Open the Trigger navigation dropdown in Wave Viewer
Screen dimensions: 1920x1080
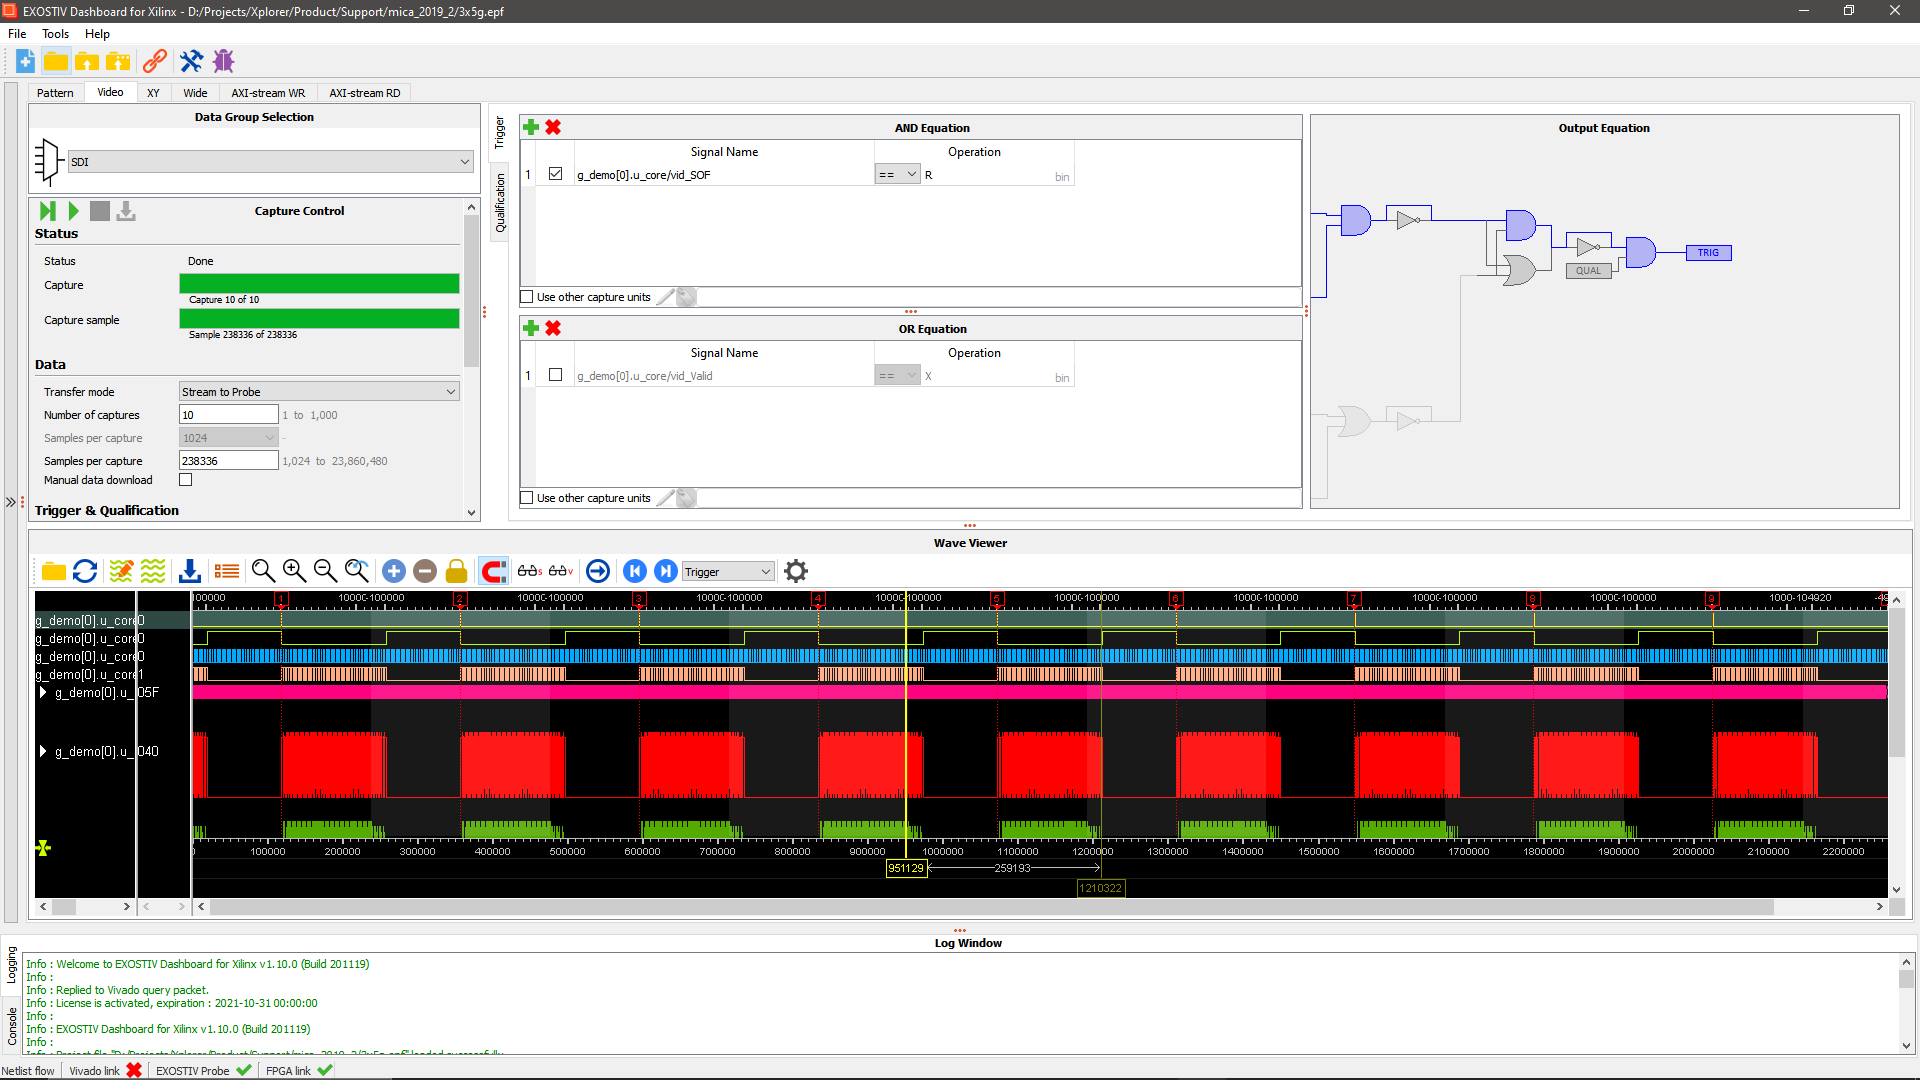(728, 572)
